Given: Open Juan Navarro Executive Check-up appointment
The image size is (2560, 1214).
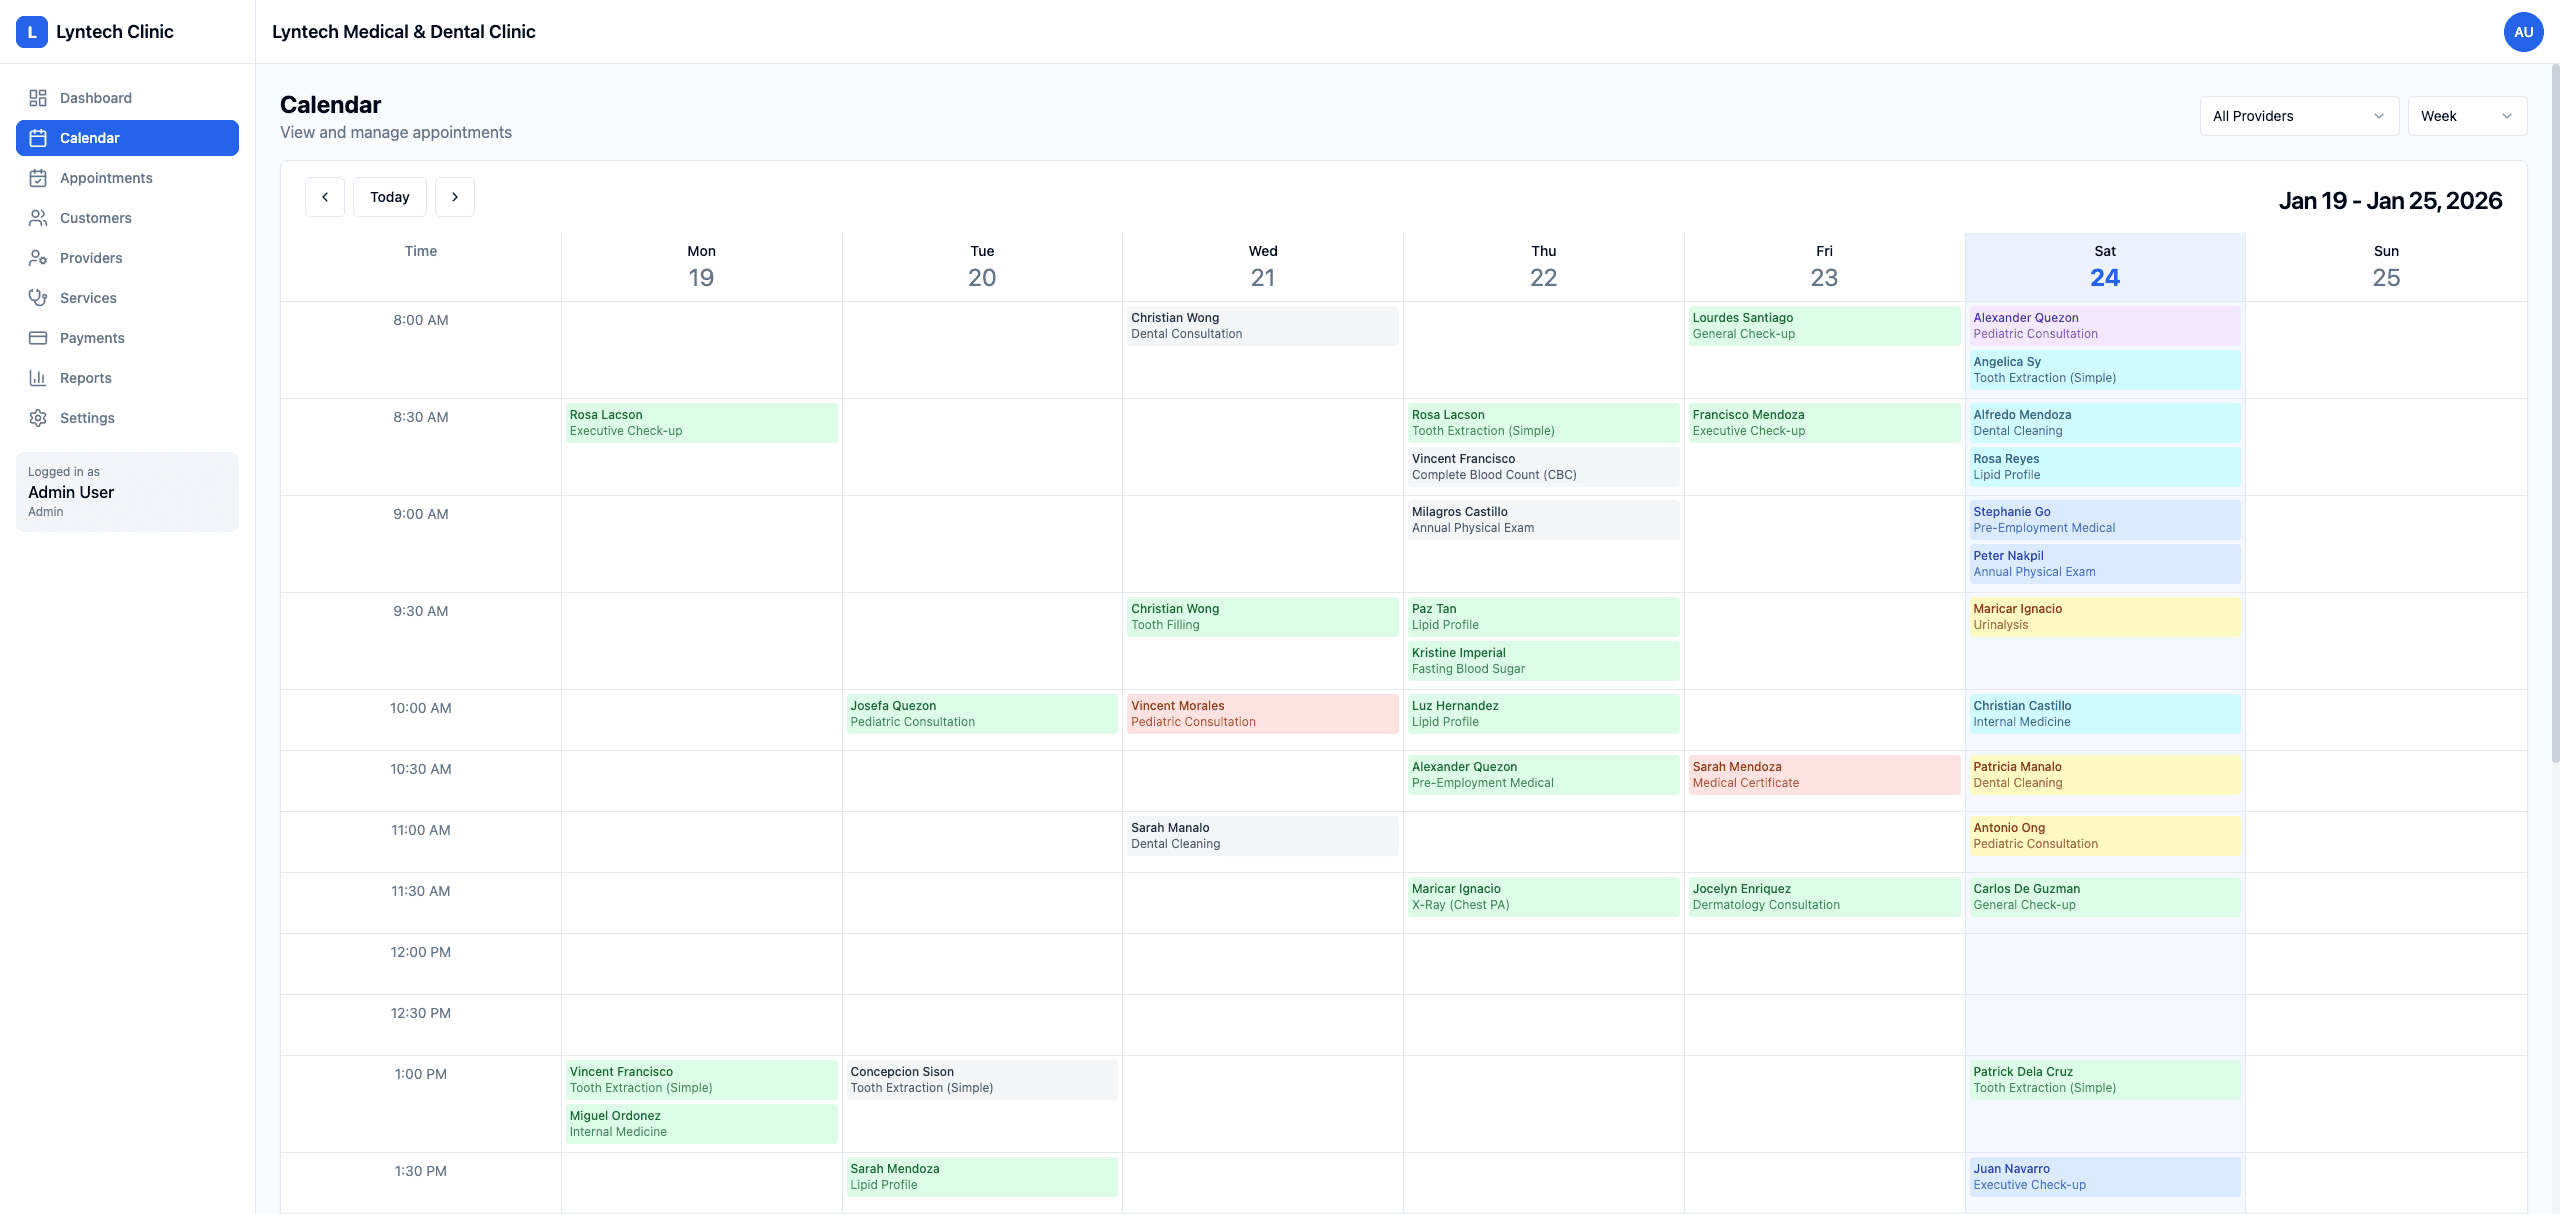Looking at the screenshot, I should (x=2105, y=1177).
